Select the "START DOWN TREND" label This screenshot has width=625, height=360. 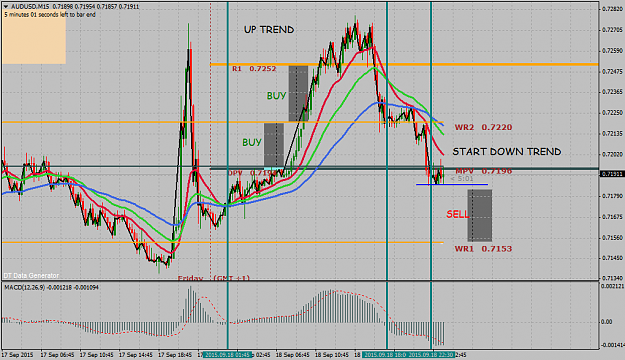(507, 151)
